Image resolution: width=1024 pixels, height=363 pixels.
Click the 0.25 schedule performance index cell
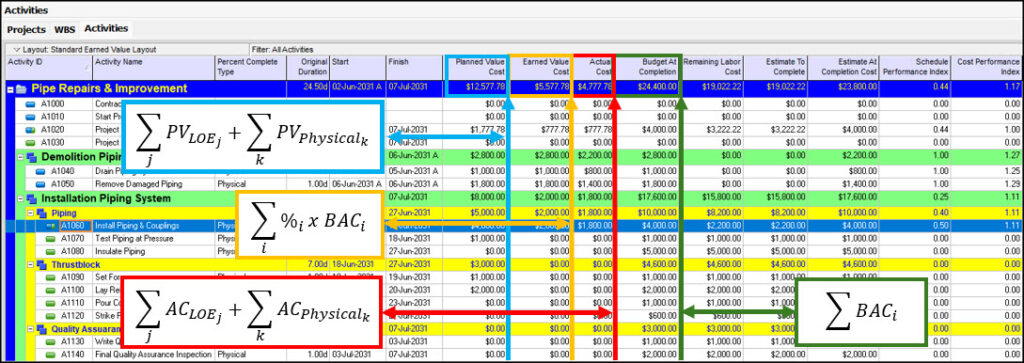pyautogui.click(x=940, y=198)
